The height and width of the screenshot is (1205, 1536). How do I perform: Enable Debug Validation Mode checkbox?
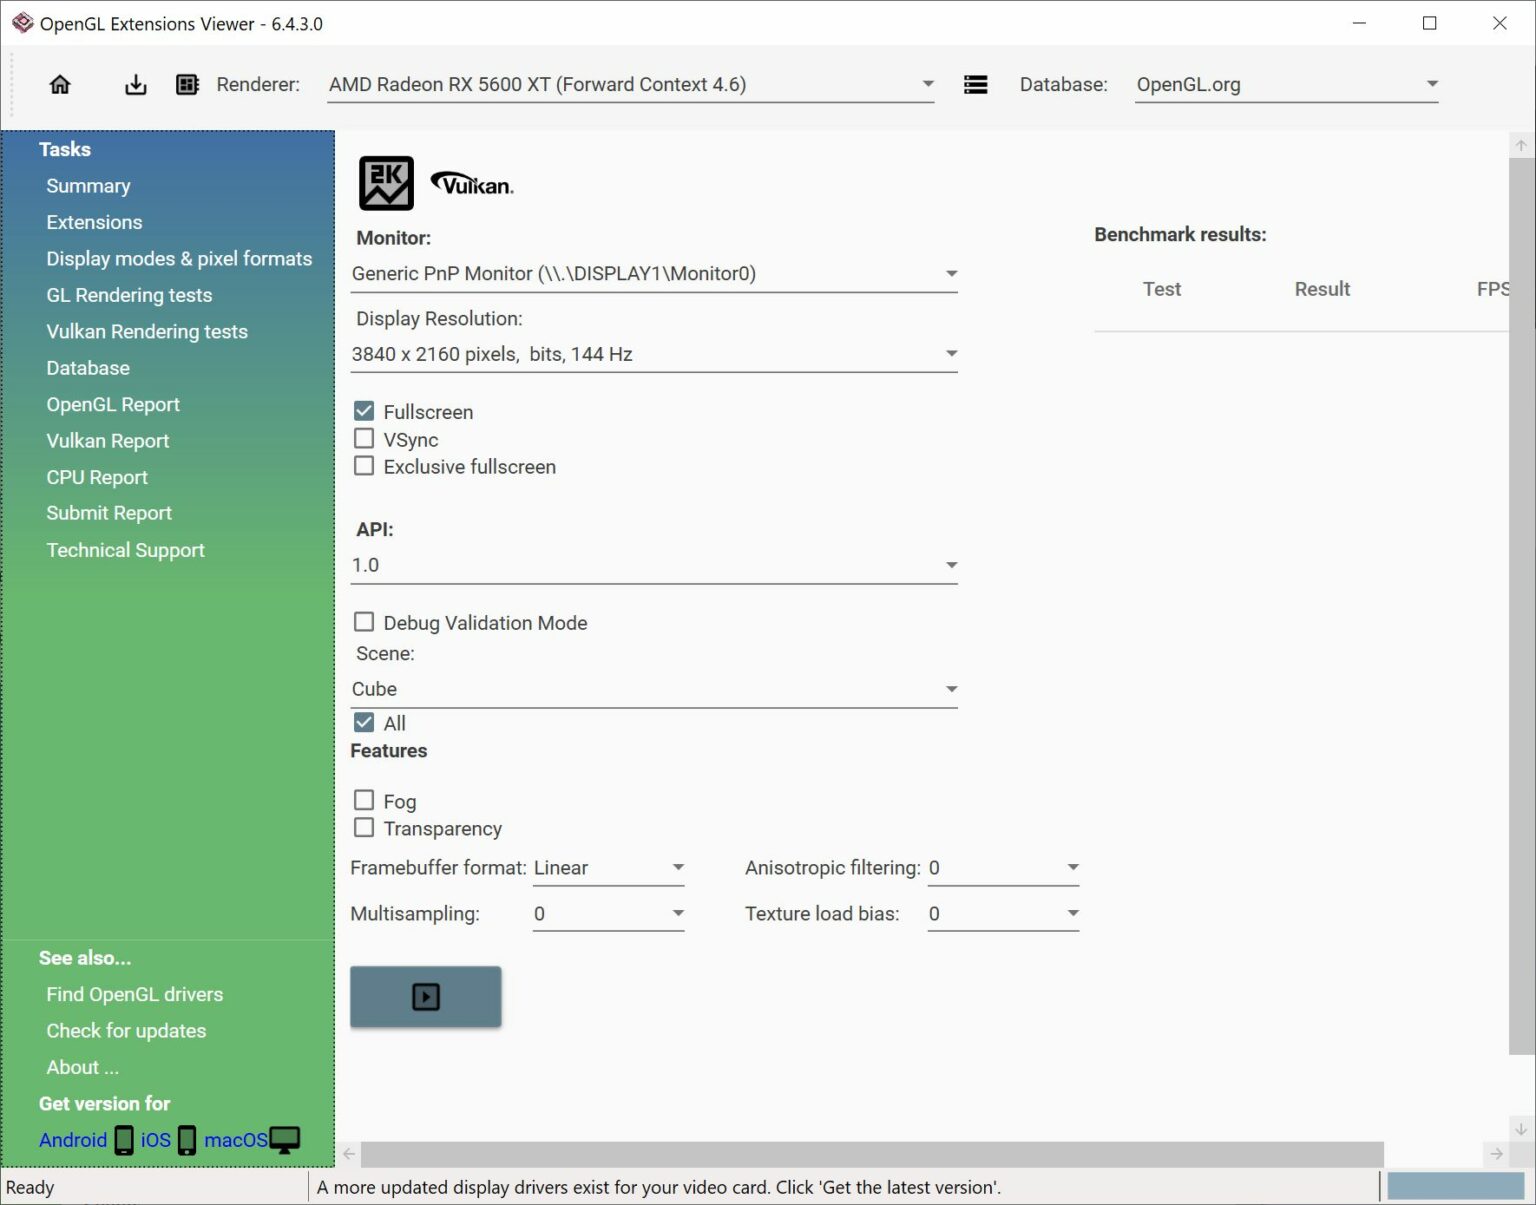[364, 622]
